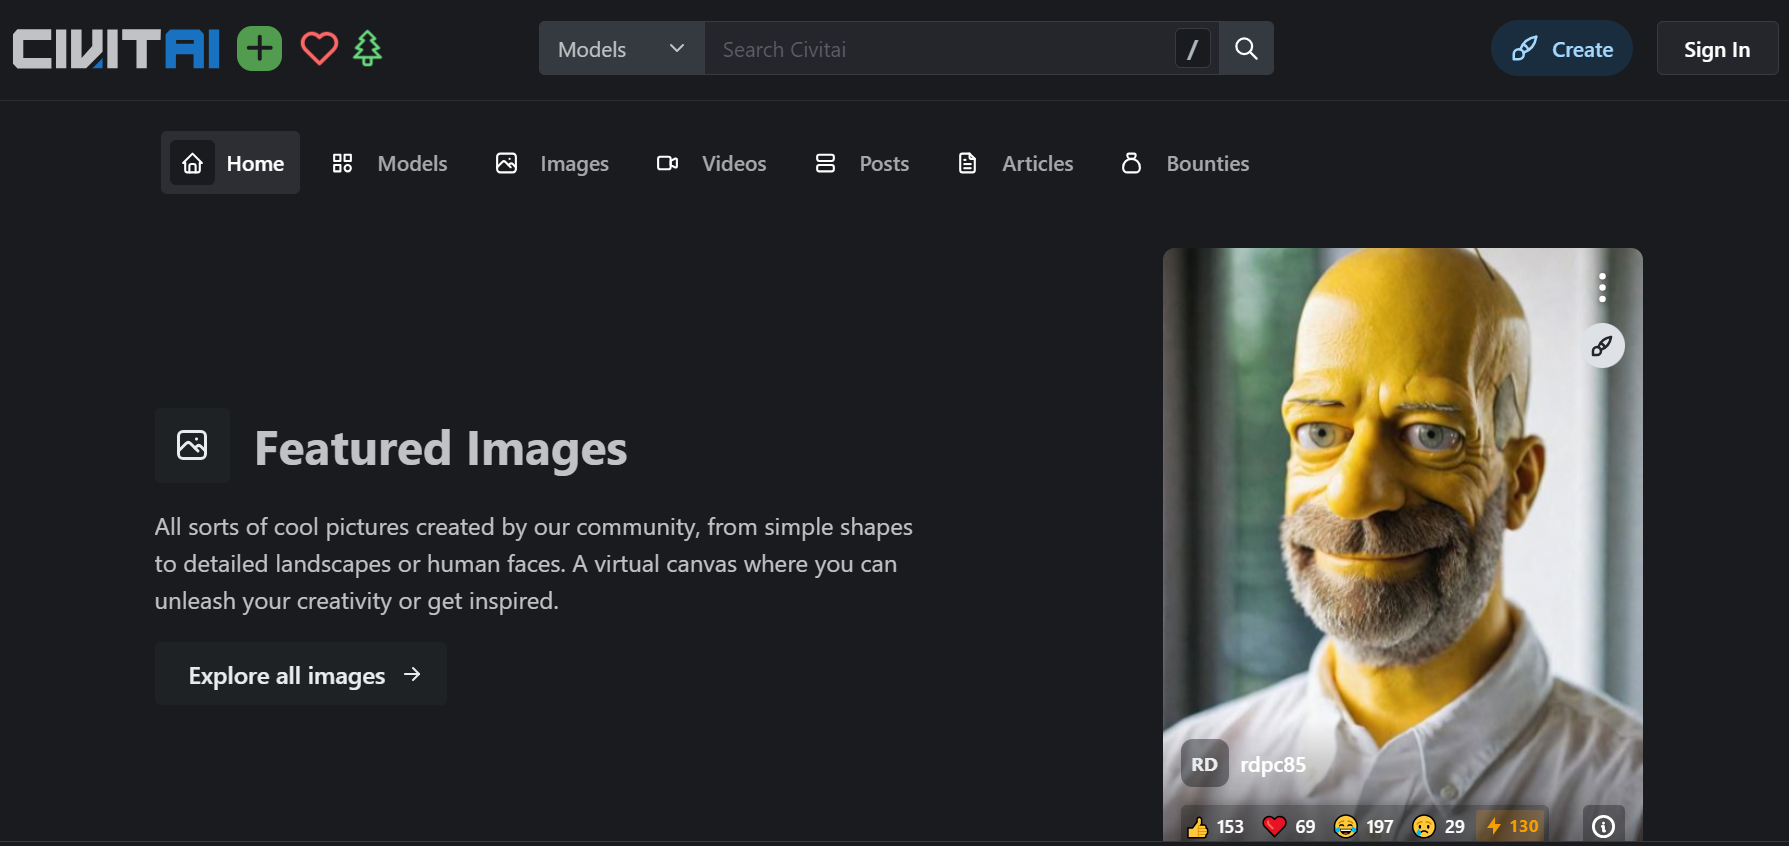Click the red heart icon in header
The height and width of the screenshot is (846, 1789).
[x=319, y=49]
